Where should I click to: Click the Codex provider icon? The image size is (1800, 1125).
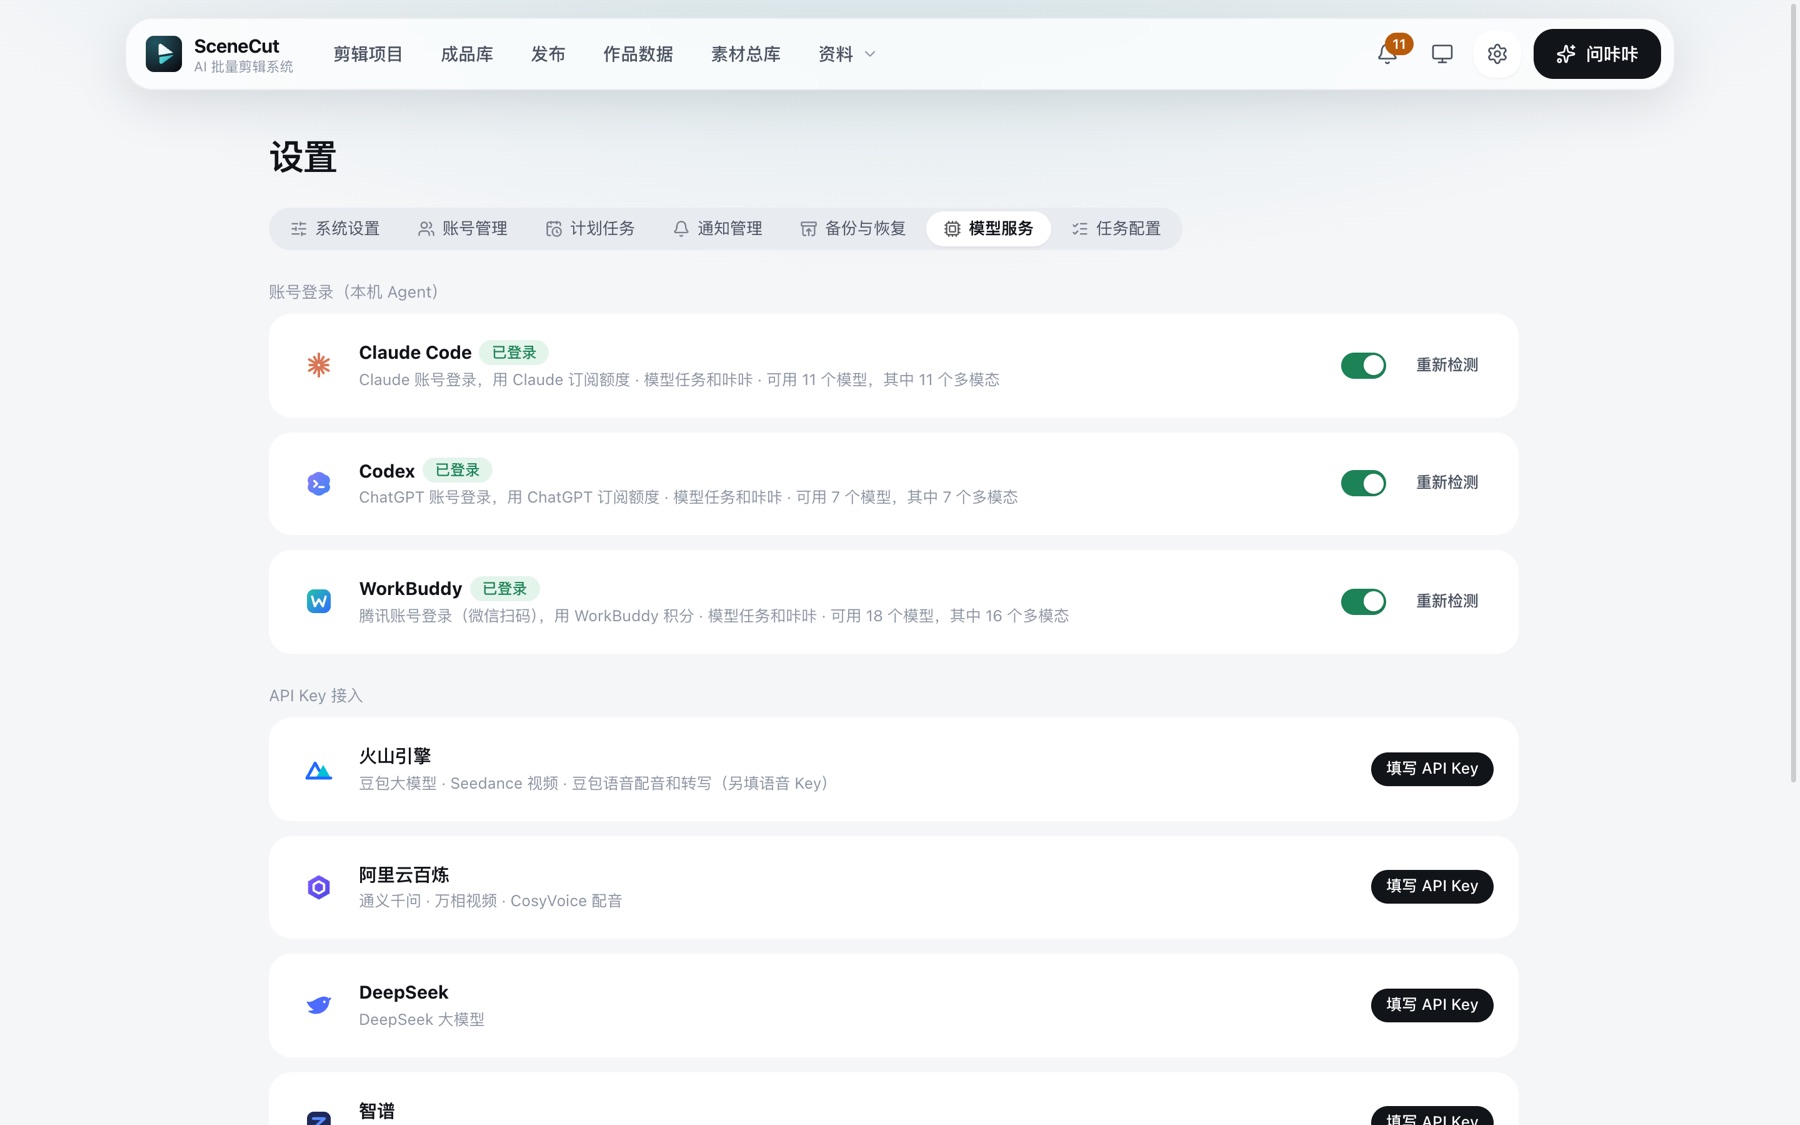pyautogui.click(x=319, y=484)
